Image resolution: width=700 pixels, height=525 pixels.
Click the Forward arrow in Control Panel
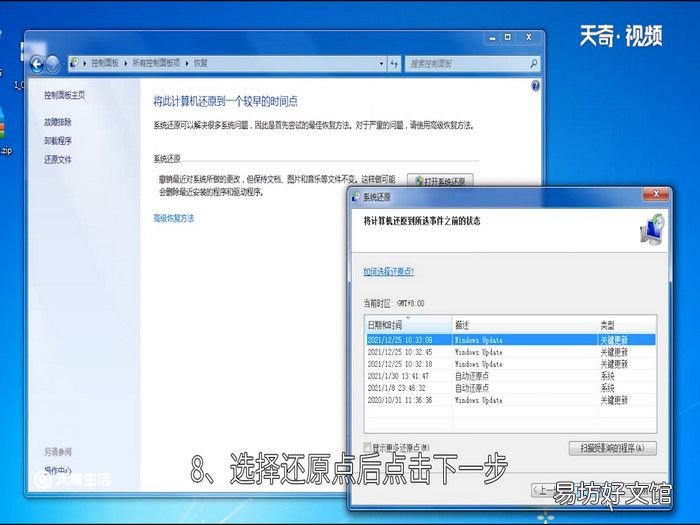click(x=52, y=64)
